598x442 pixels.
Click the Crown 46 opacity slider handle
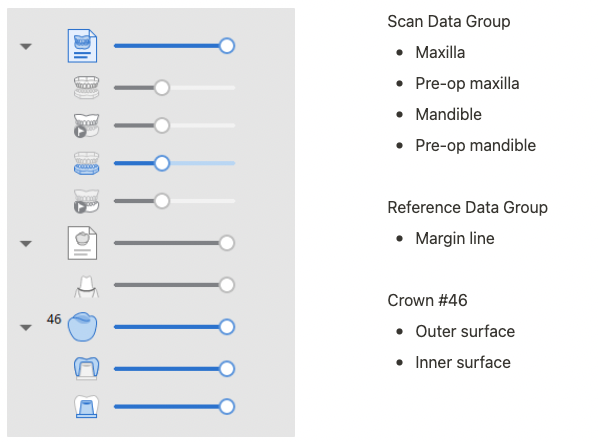tap(227, 327)
